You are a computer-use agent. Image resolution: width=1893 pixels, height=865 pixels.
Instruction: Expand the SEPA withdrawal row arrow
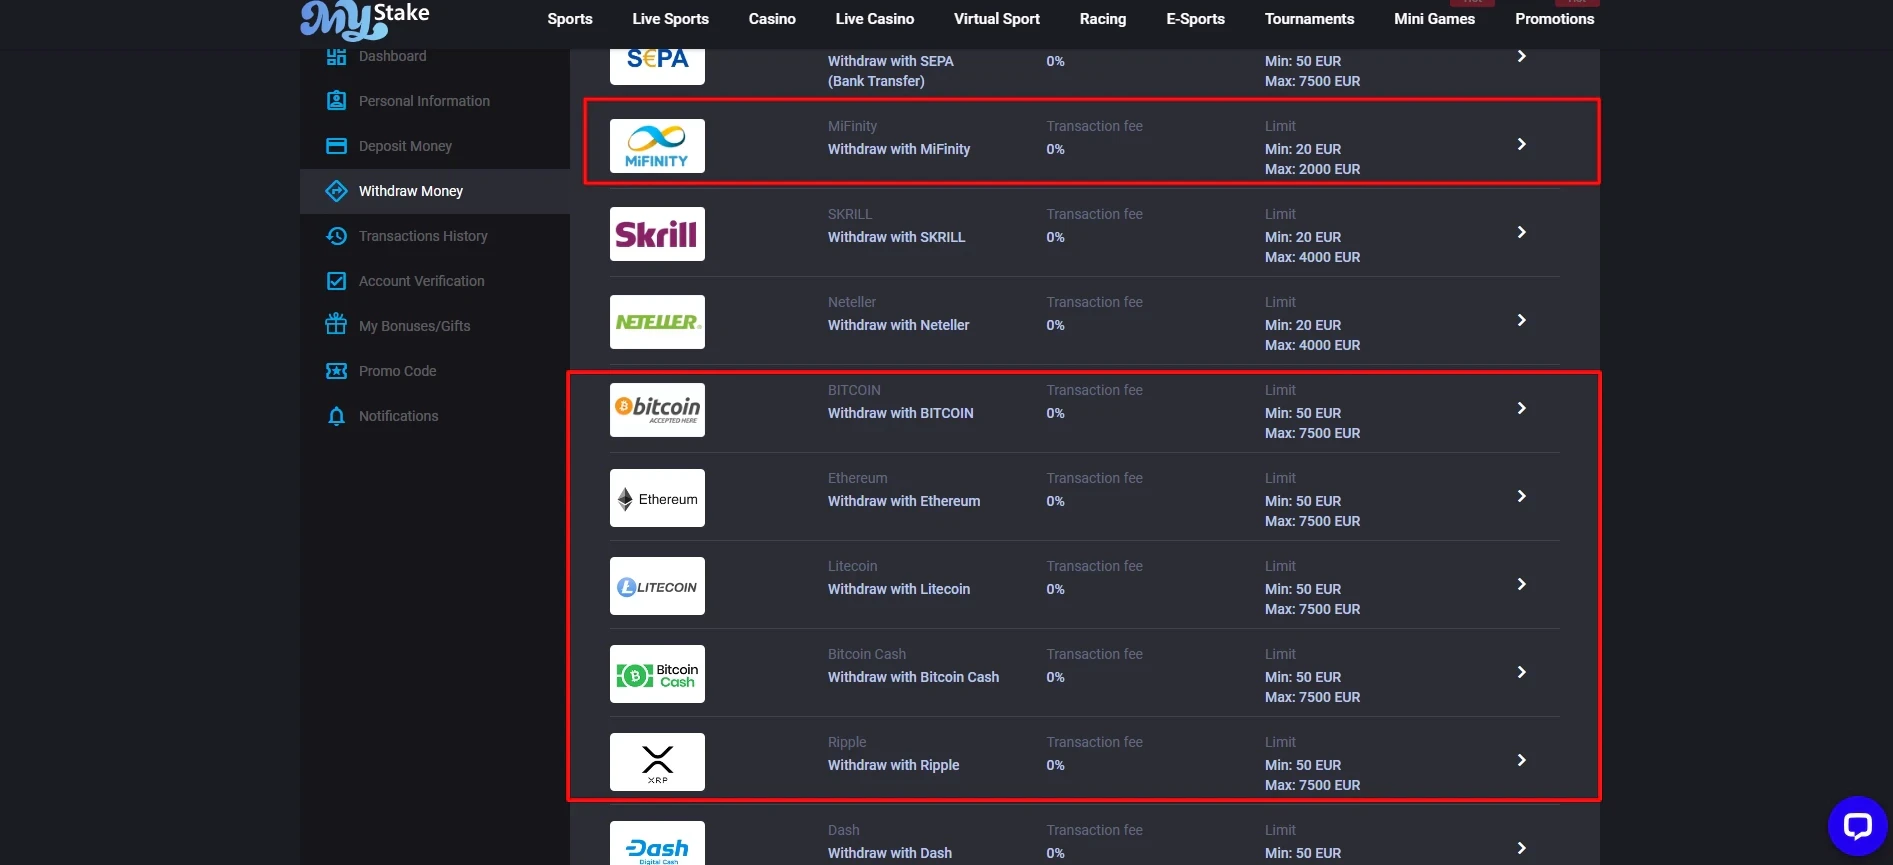[x=1521, y=56]
